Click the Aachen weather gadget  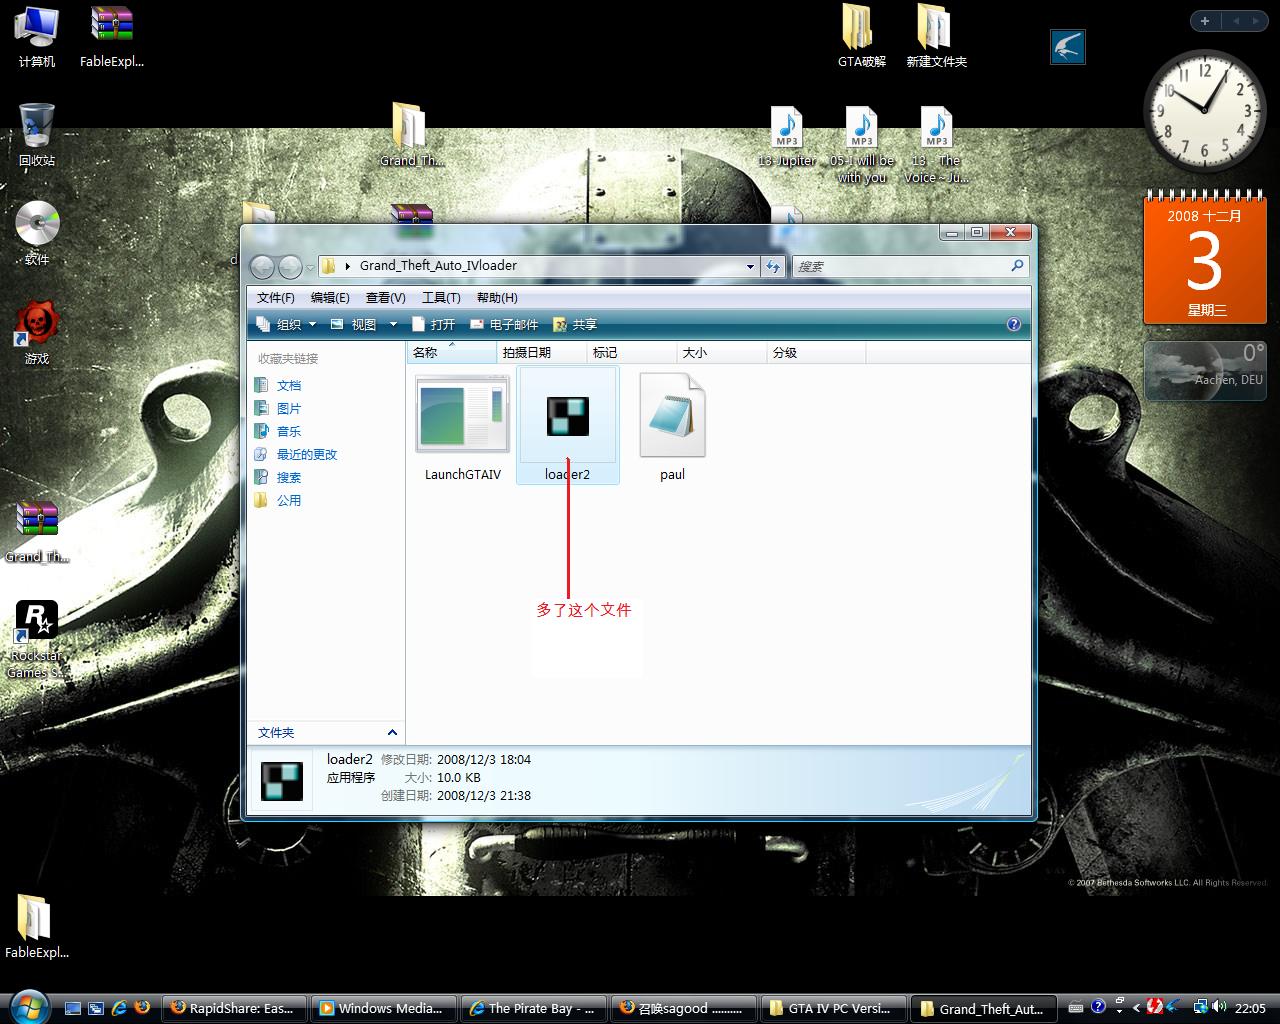coord(1205,371)
